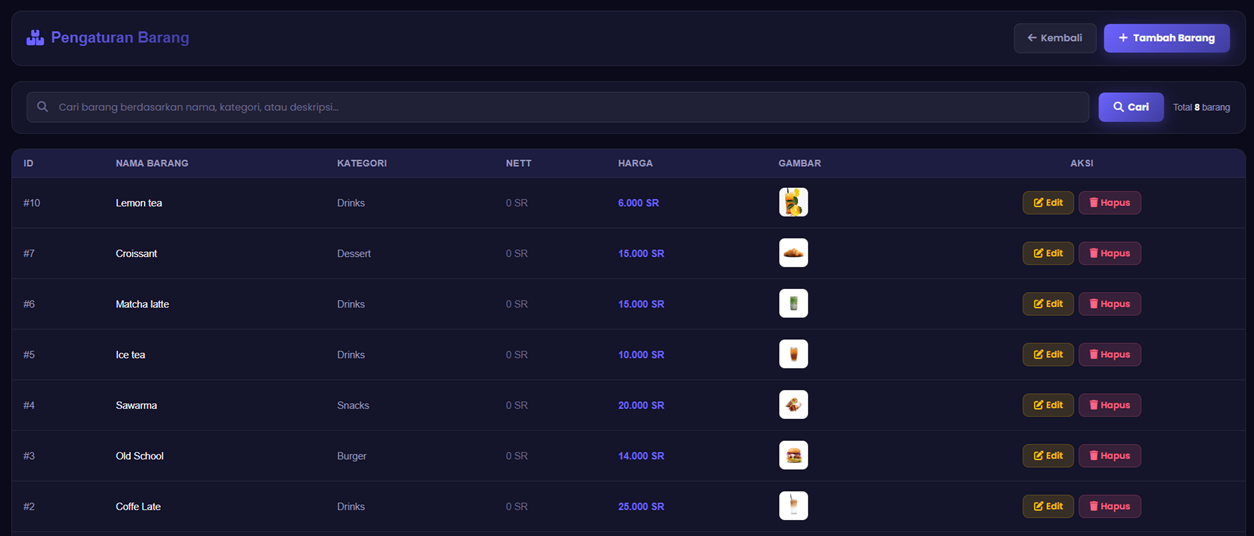View the Matcha latte image thumbnail
Image resolution: width=1254 pixels, height=536 pixels.
point(793,303)
